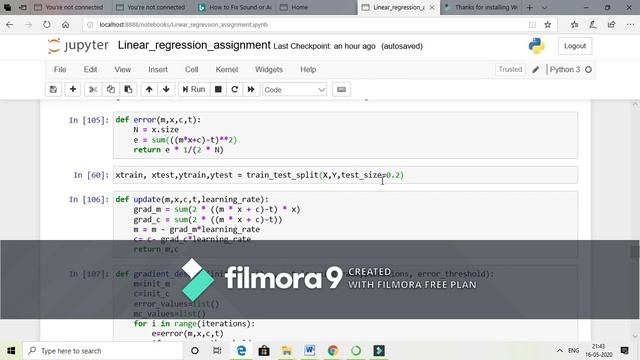The height and width of the screenshot is (360, 640).
Task: Open Microsoft Edge from the taskbar
Action: (241, 351)
